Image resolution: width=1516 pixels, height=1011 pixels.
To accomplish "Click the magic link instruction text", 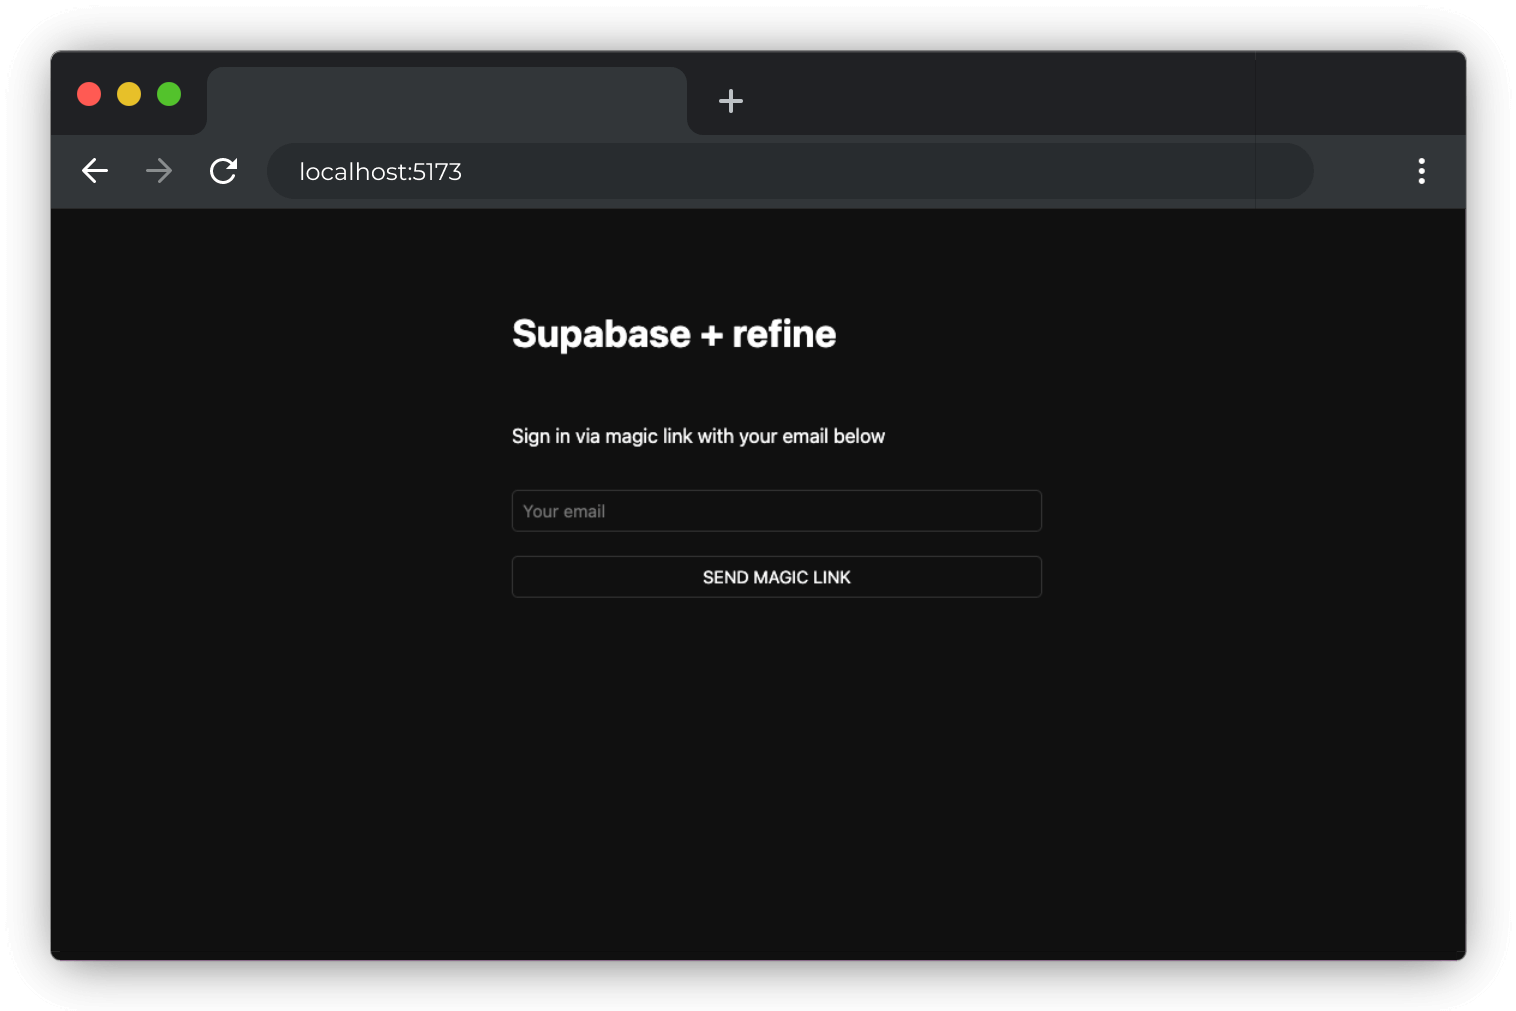I will 697,436.
